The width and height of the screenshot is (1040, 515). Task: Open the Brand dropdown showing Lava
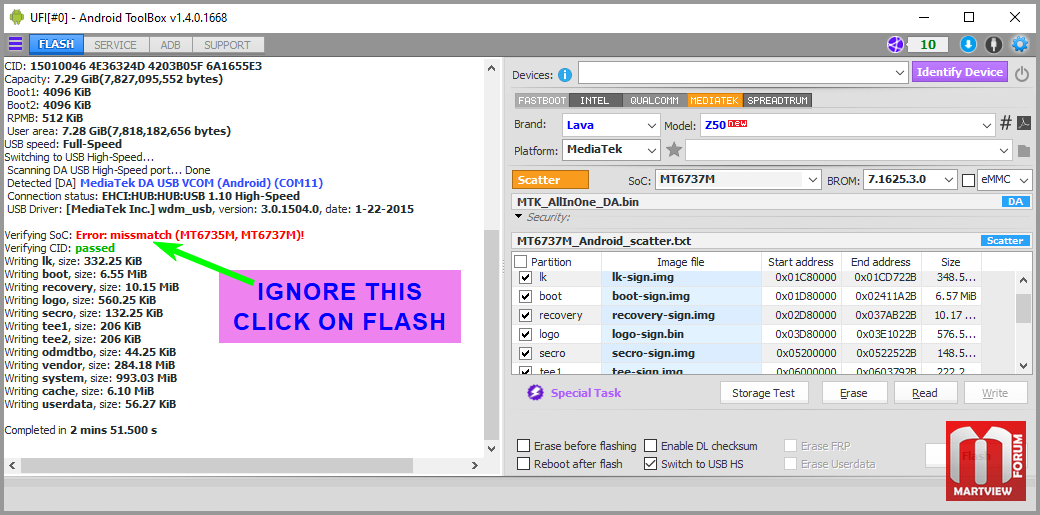[611, 125]
